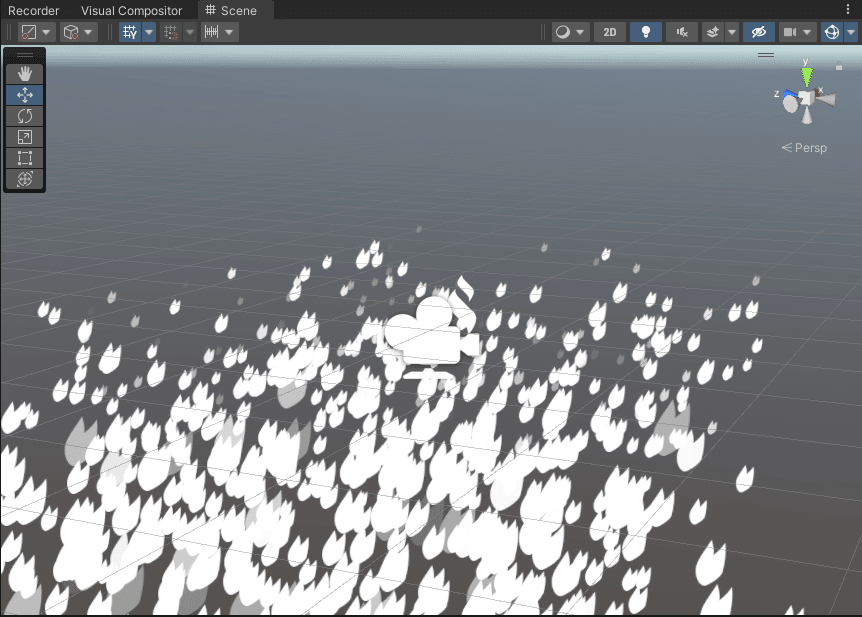This screenshot has width=862, height=617.
Task: Toggle scene effects skybox button
Action: tap(713, 32)
